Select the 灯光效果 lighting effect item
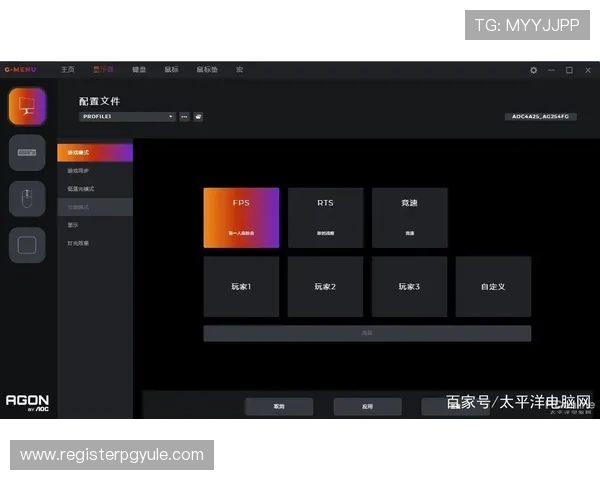This screenshot has width=600, height=480. (x=95, y=243)
